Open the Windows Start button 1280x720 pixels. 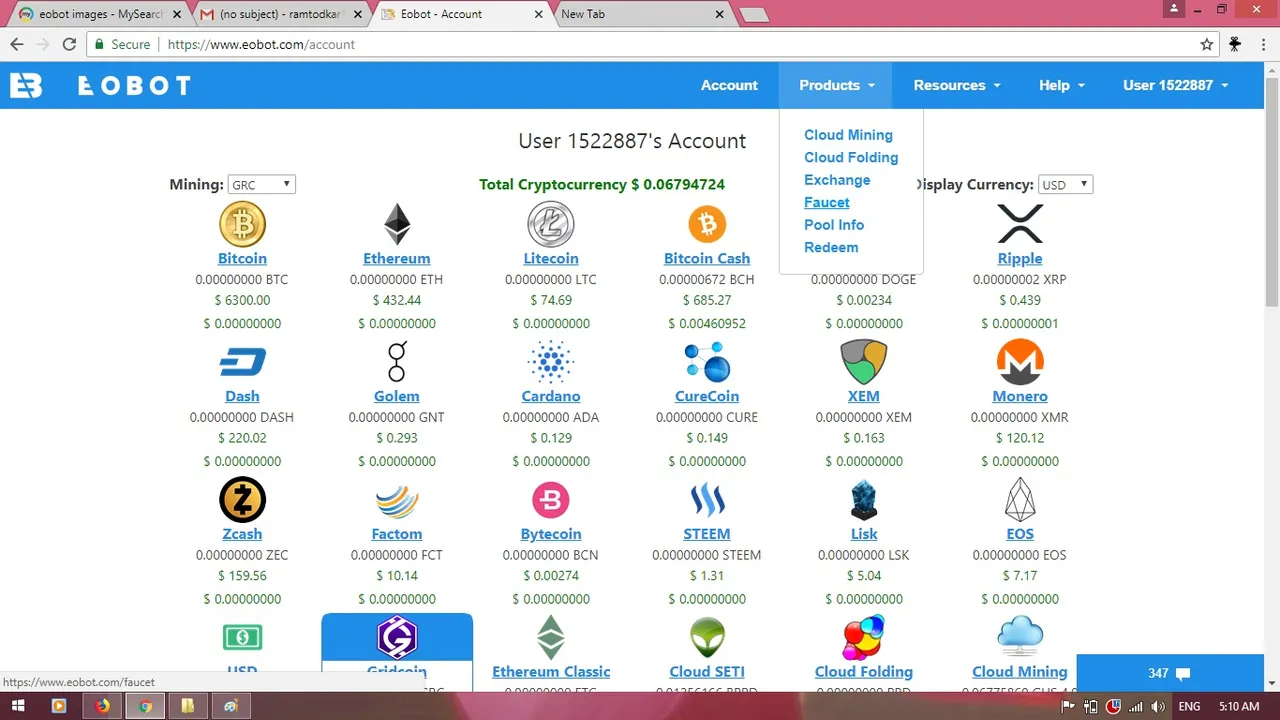(20, 706)
